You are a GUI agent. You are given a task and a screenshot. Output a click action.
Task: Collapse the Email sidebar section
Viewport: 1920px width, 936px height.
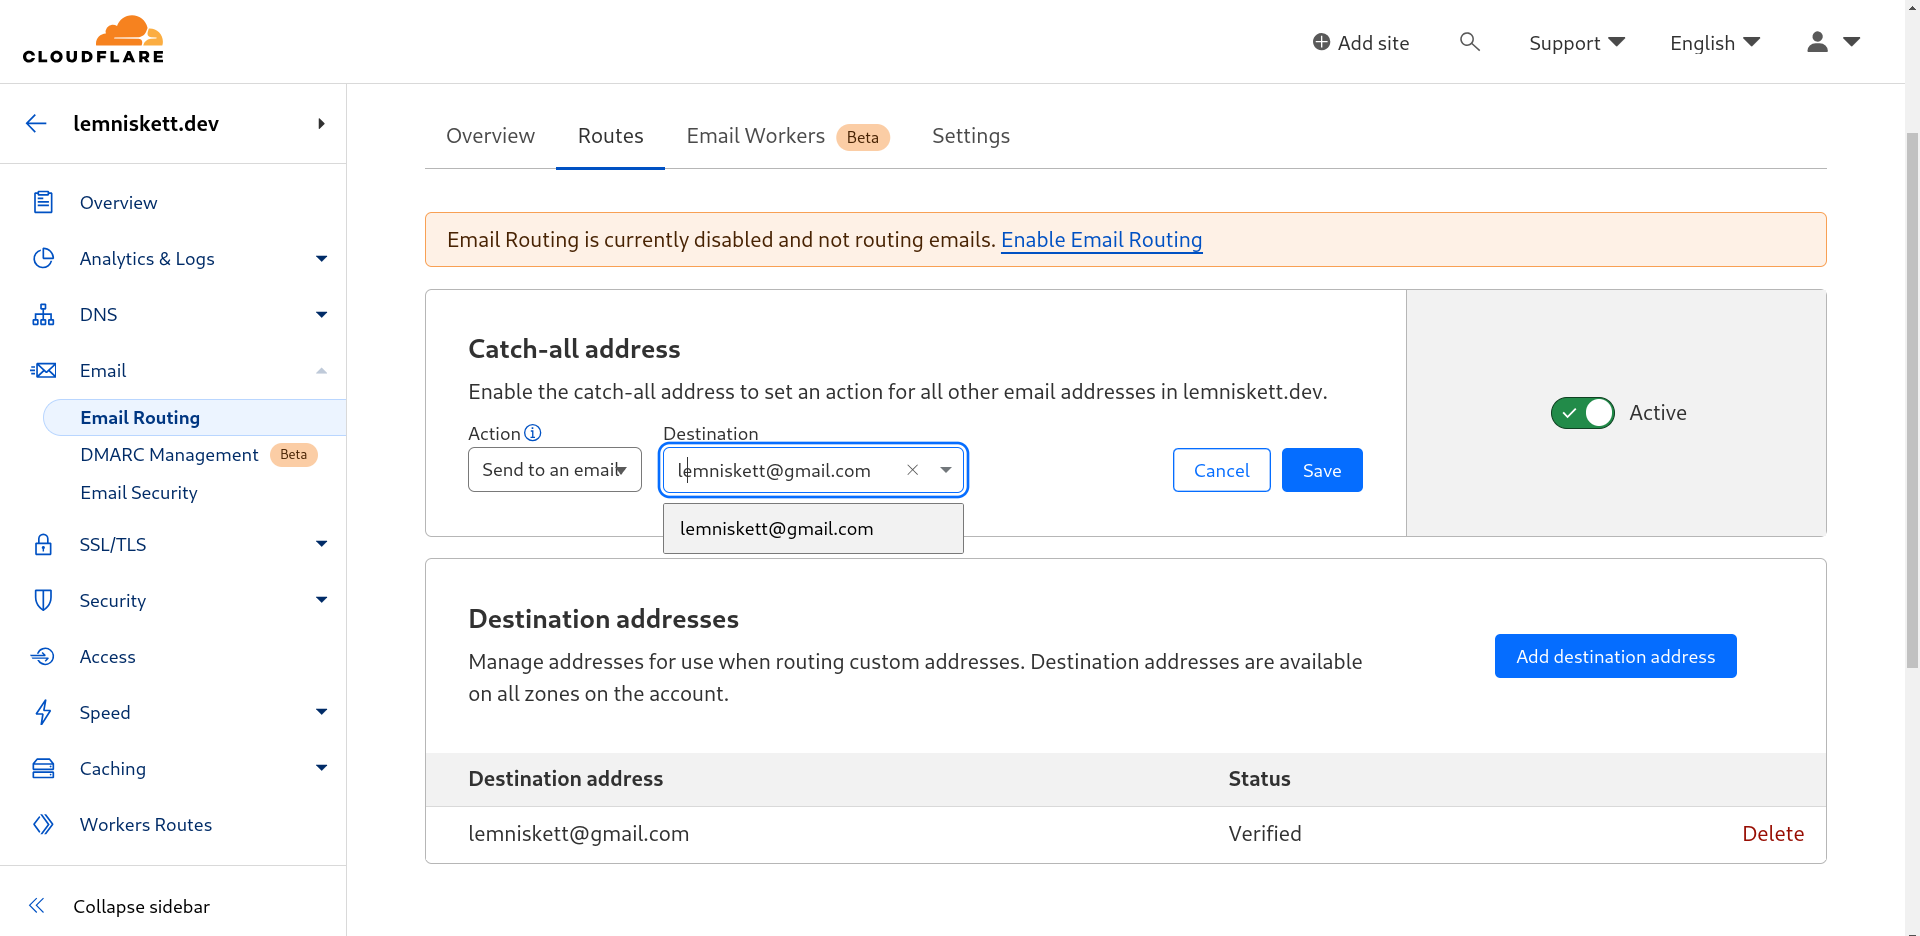(321, 371)
